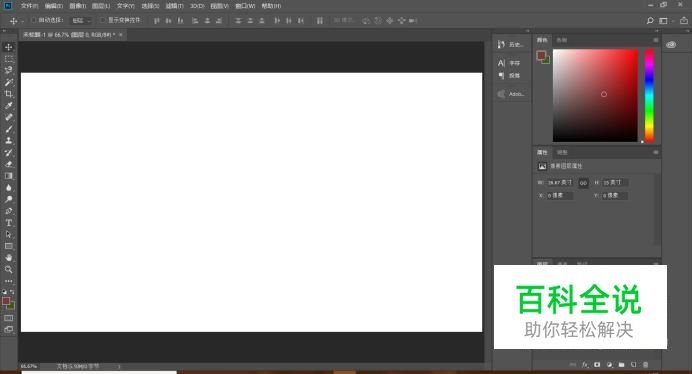Select the Magic Wand tool
Image resolution: width=692 pixels, height=374 pixels.
(8, 82)
